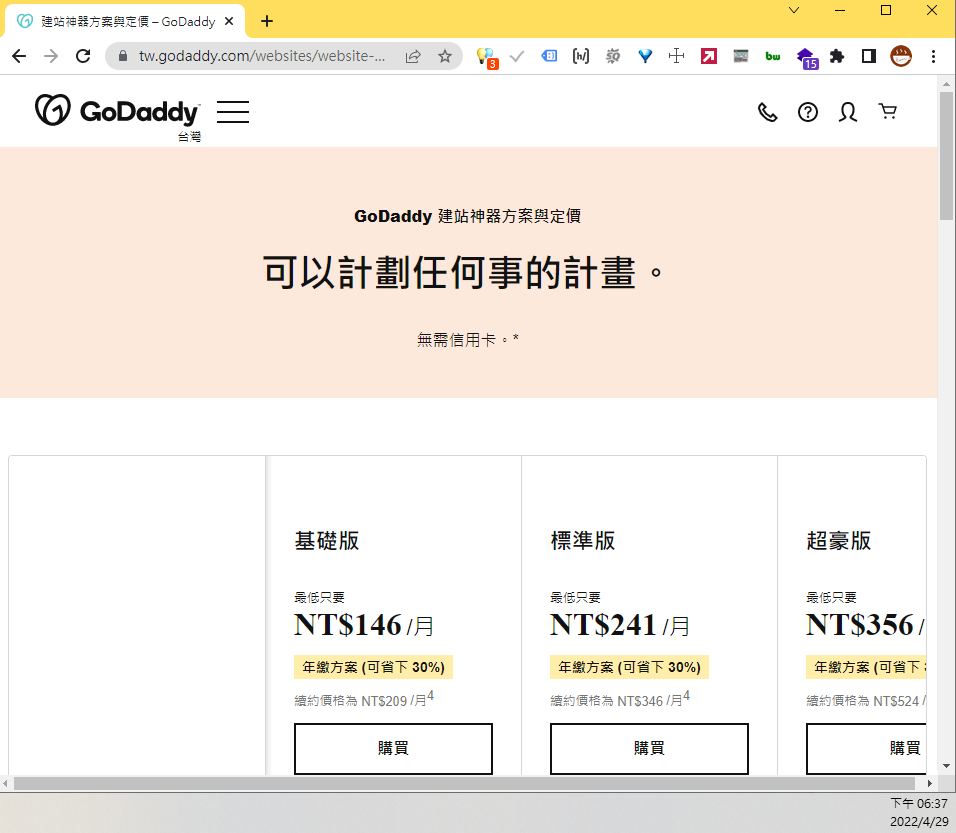Image resolution: width=956 pixels, height=833 pixels.
Task: Click the NT$241 price text
Action: click(604, 625)
